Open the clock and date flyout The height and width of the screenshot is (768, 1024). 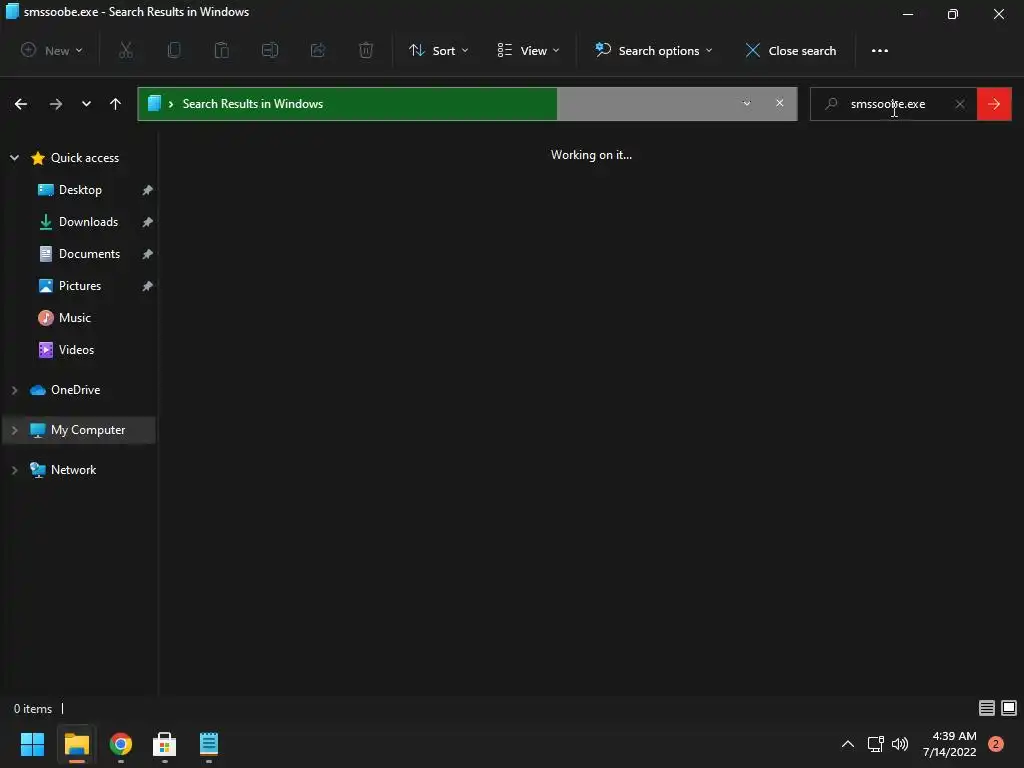point(950,744)
